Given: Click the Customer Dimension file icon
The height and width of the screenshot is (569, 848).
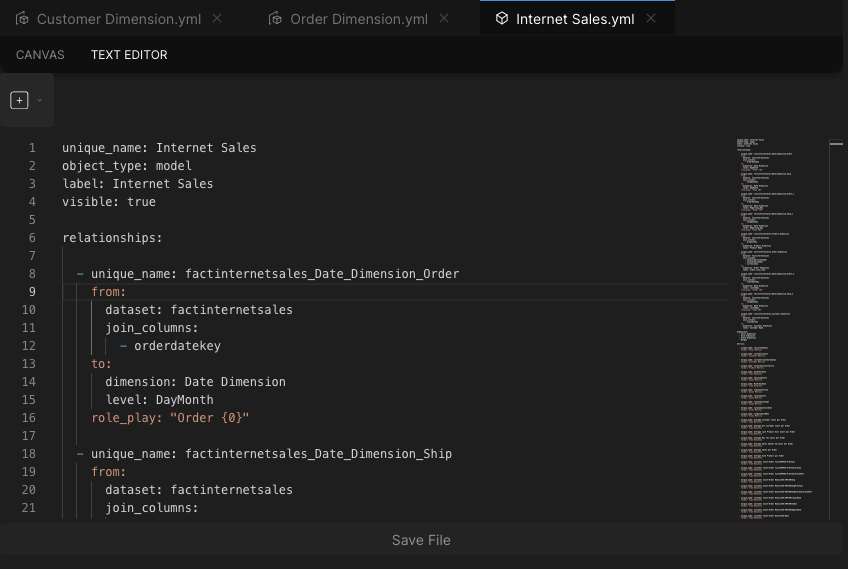Looking at the screenshot, I should pyautogui.click(x=22, y=19).
